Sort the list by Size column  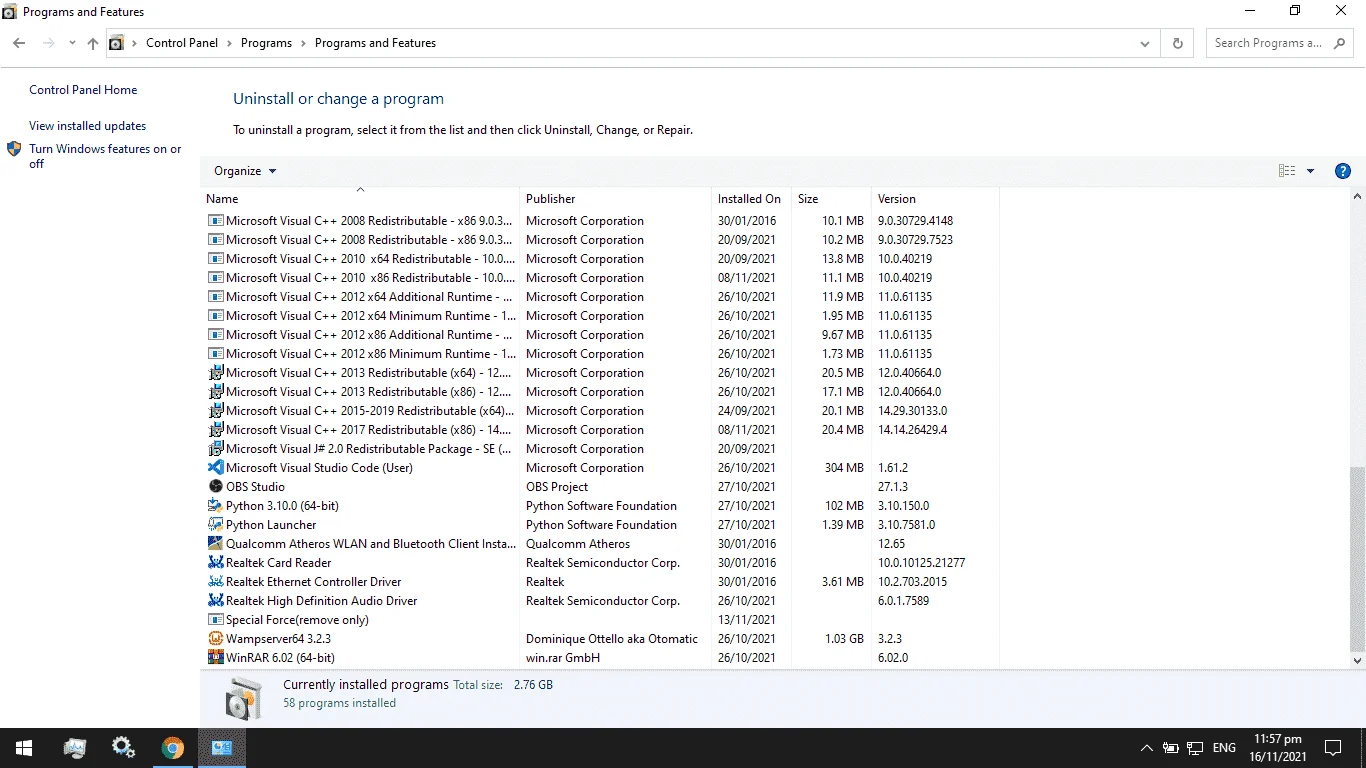click(831, 199)
